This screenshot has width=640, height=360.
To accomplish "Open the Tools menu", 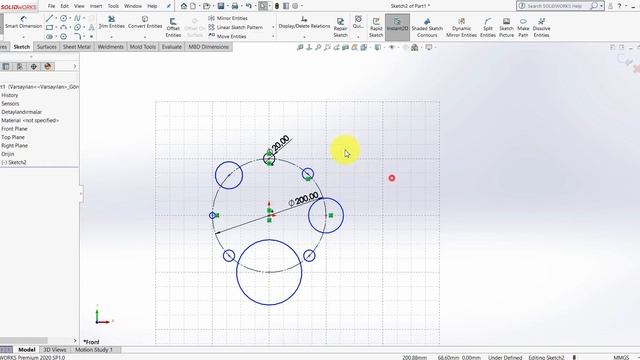I will coord(113,6).
